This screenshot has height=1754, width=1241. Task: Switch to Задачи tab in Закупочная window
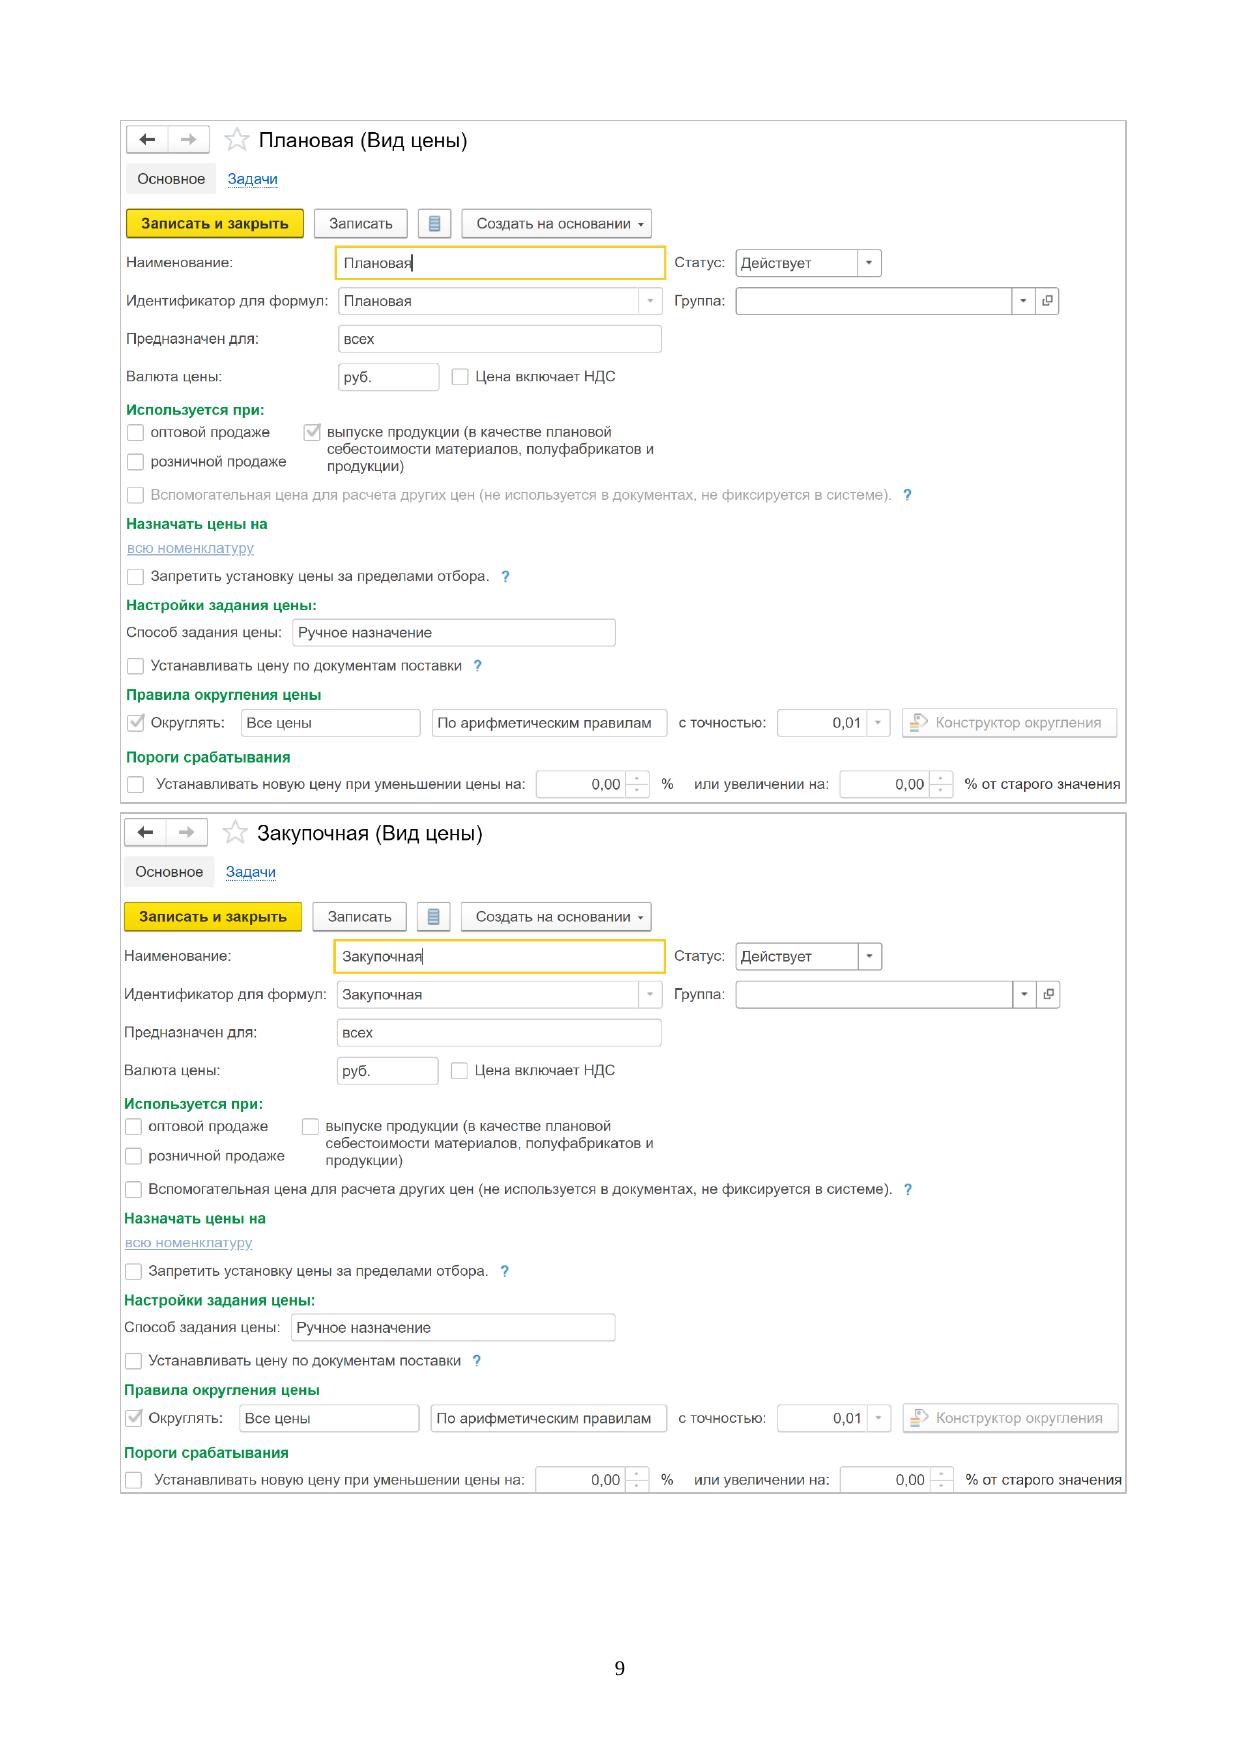(251, 872)
